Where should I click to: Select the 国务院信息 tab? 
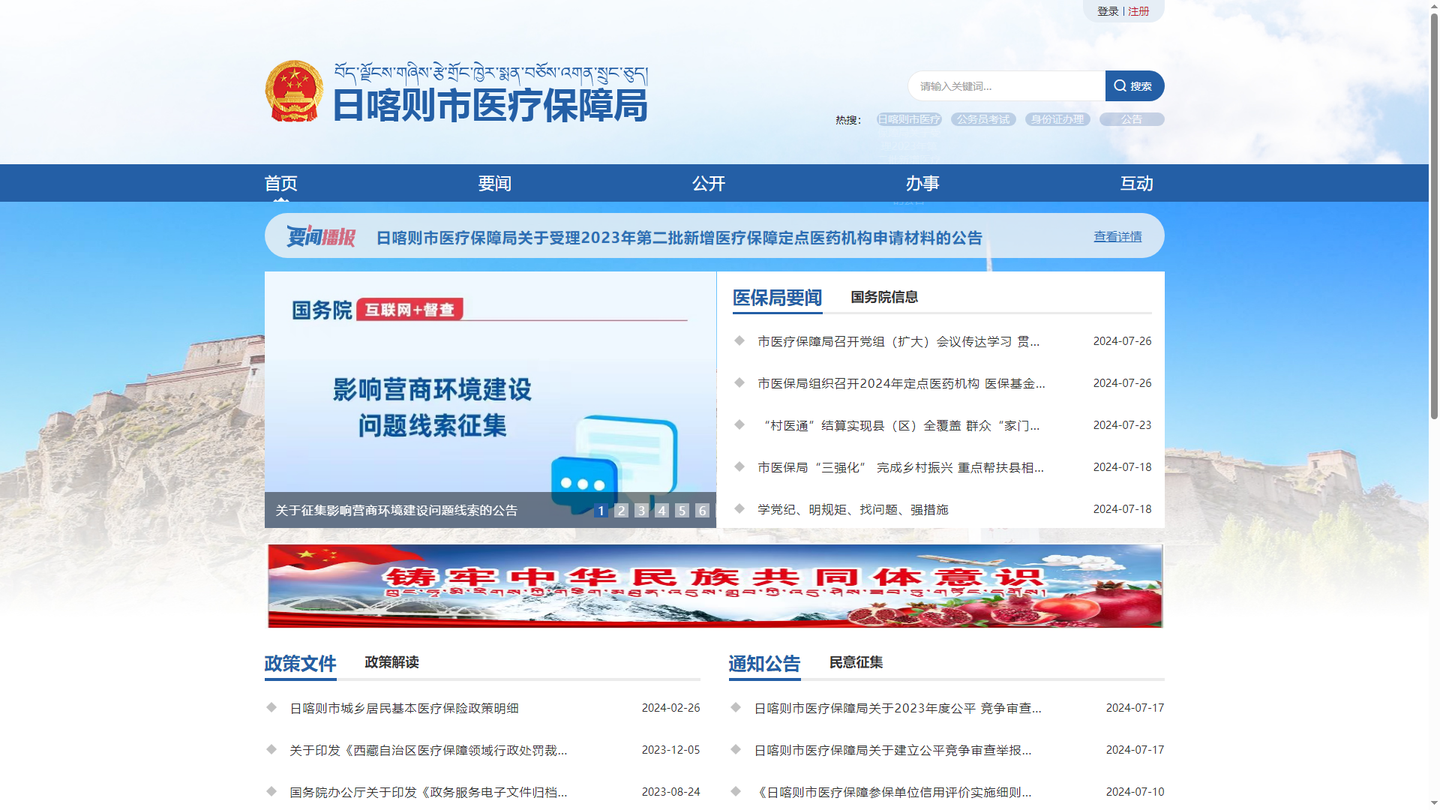coord(884,297)
